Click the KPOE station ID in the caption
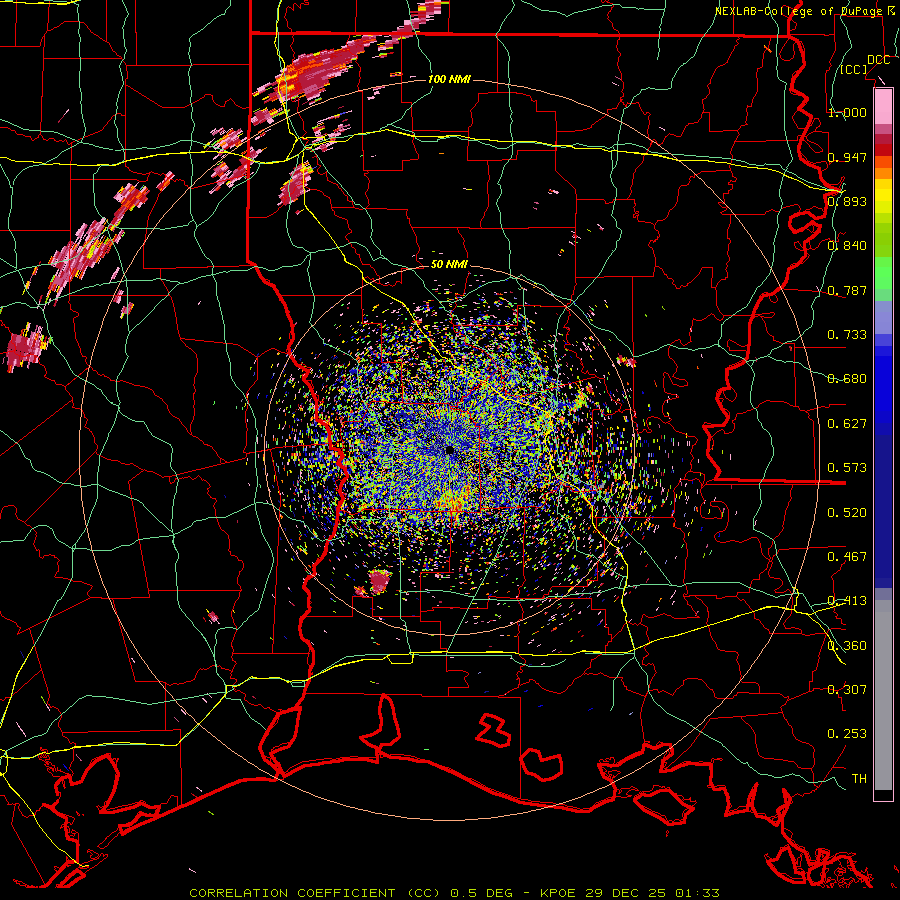Screen dimensions: 900x900 [x=560, y=893]
